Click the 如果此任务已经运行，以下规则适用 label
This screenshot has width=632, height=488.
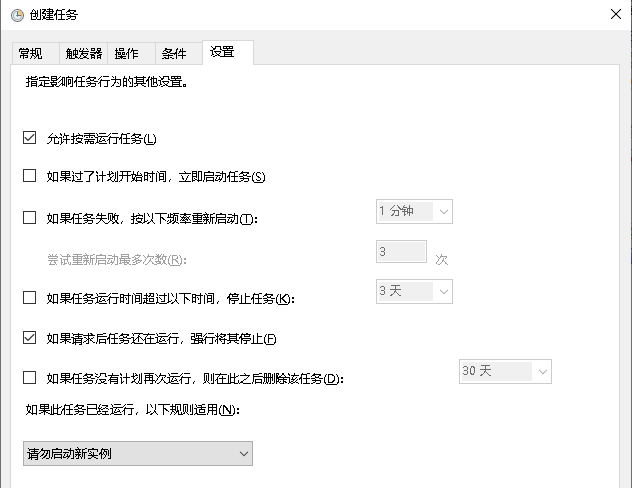tap(132, 409)
